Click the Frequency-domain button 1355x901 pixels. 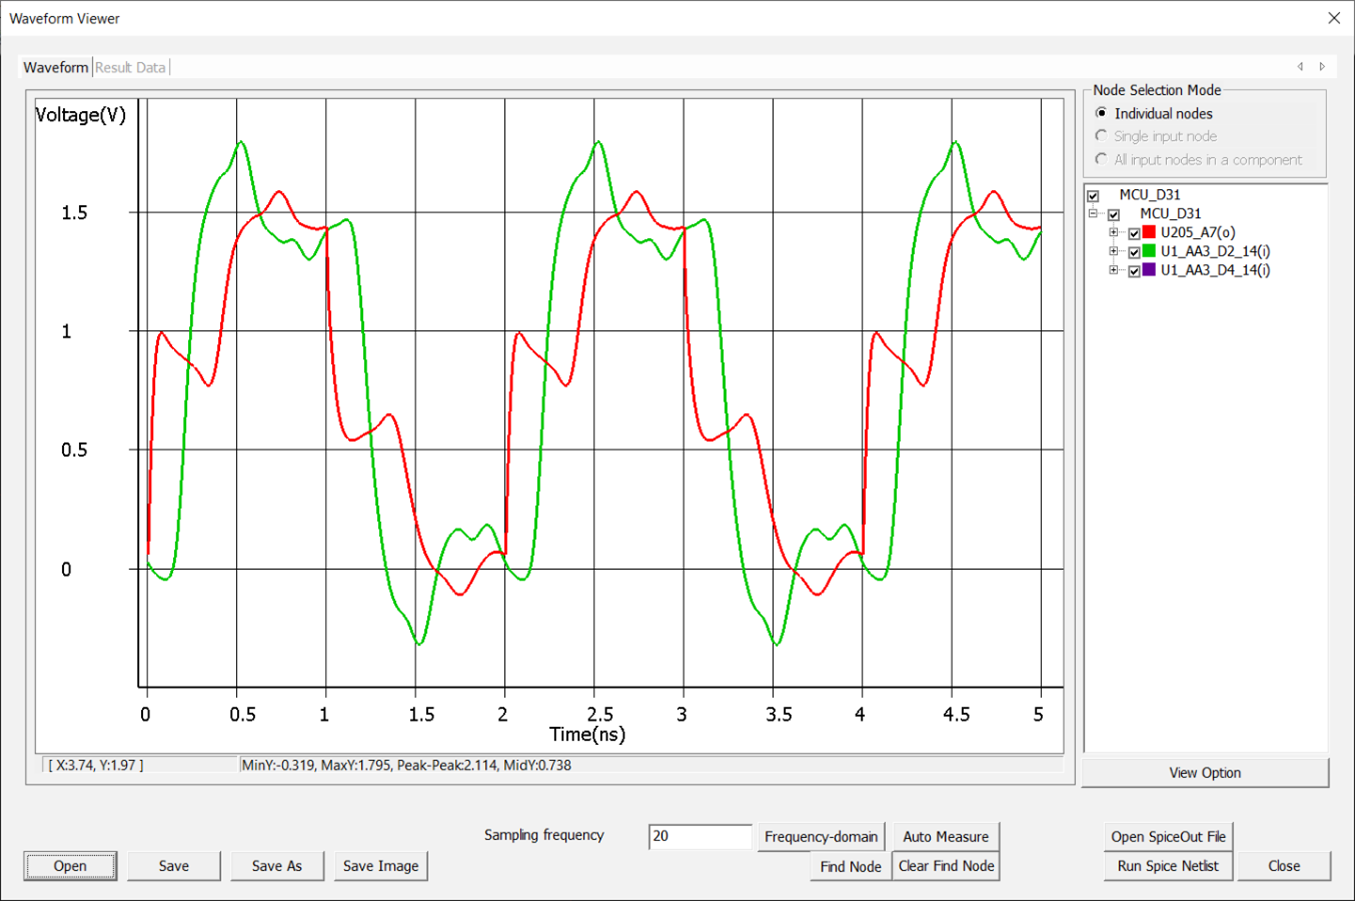click(820, 837)
